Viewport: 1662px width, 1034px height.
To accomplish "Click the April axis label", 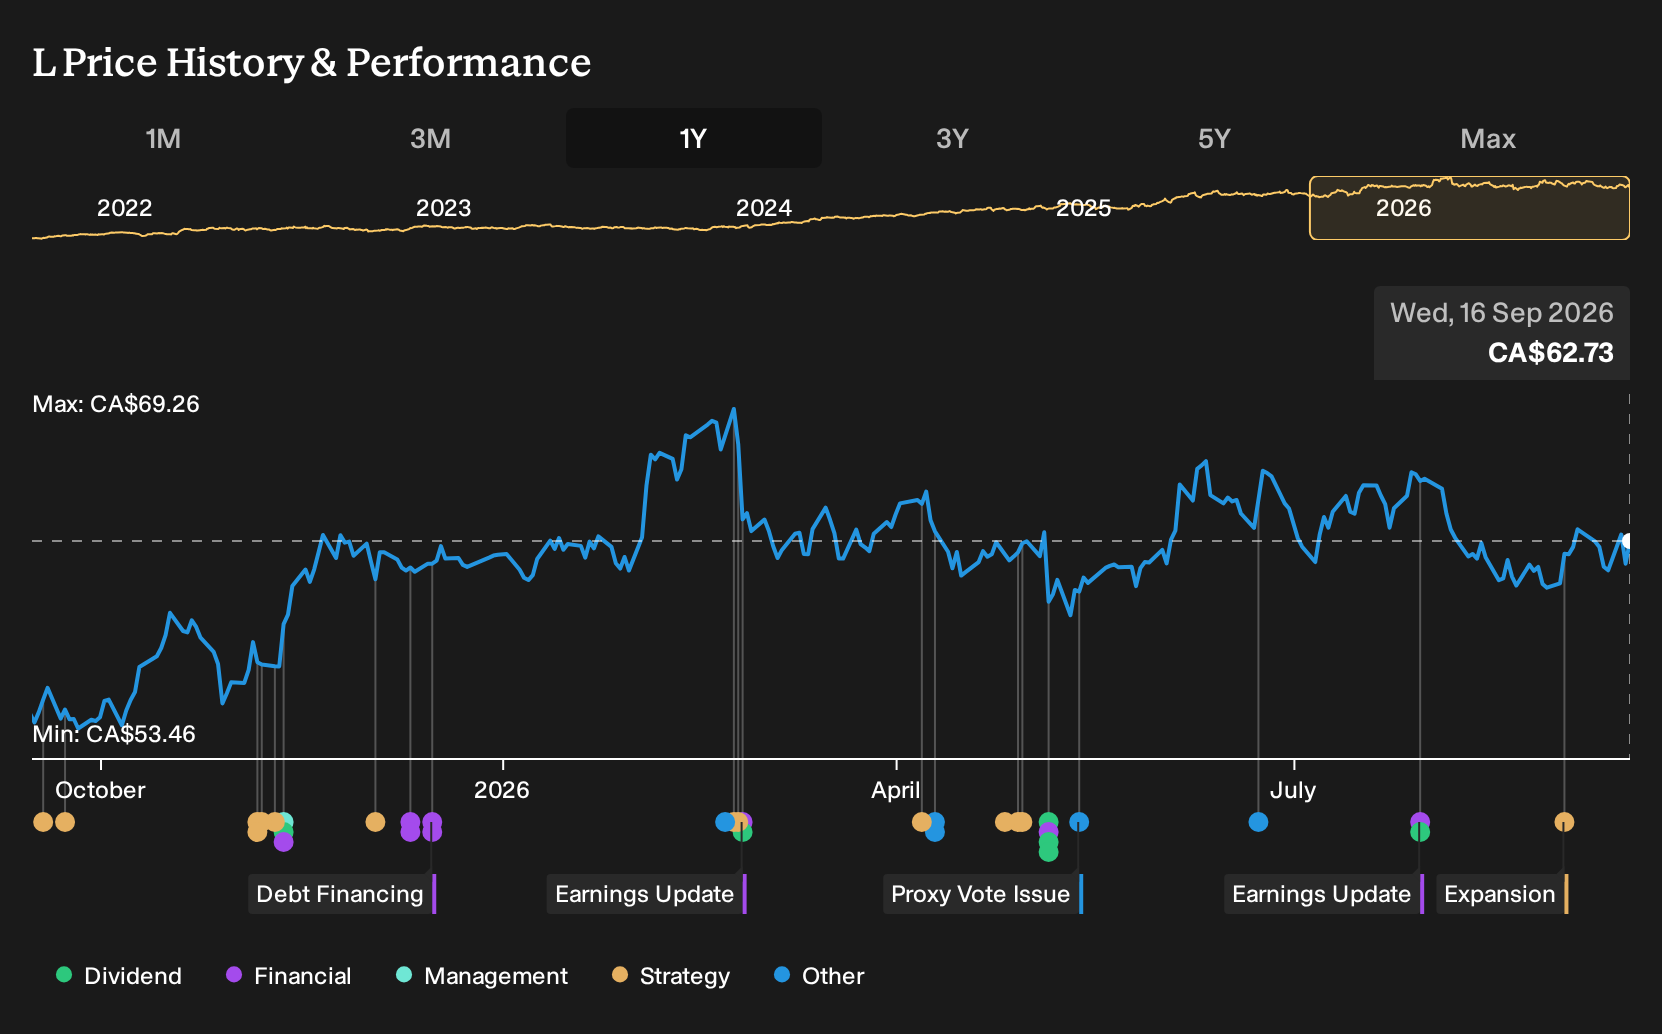I will coord(895,790).
